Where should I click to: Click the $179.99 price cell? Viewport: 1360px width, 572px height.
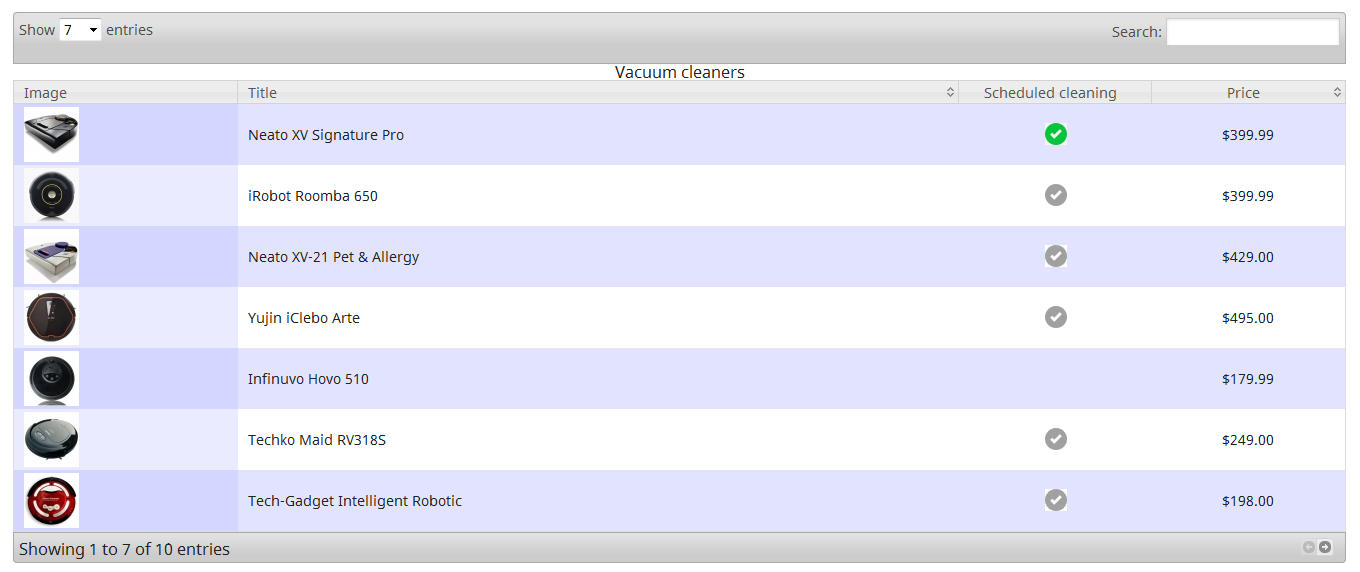pos(1248,379)
